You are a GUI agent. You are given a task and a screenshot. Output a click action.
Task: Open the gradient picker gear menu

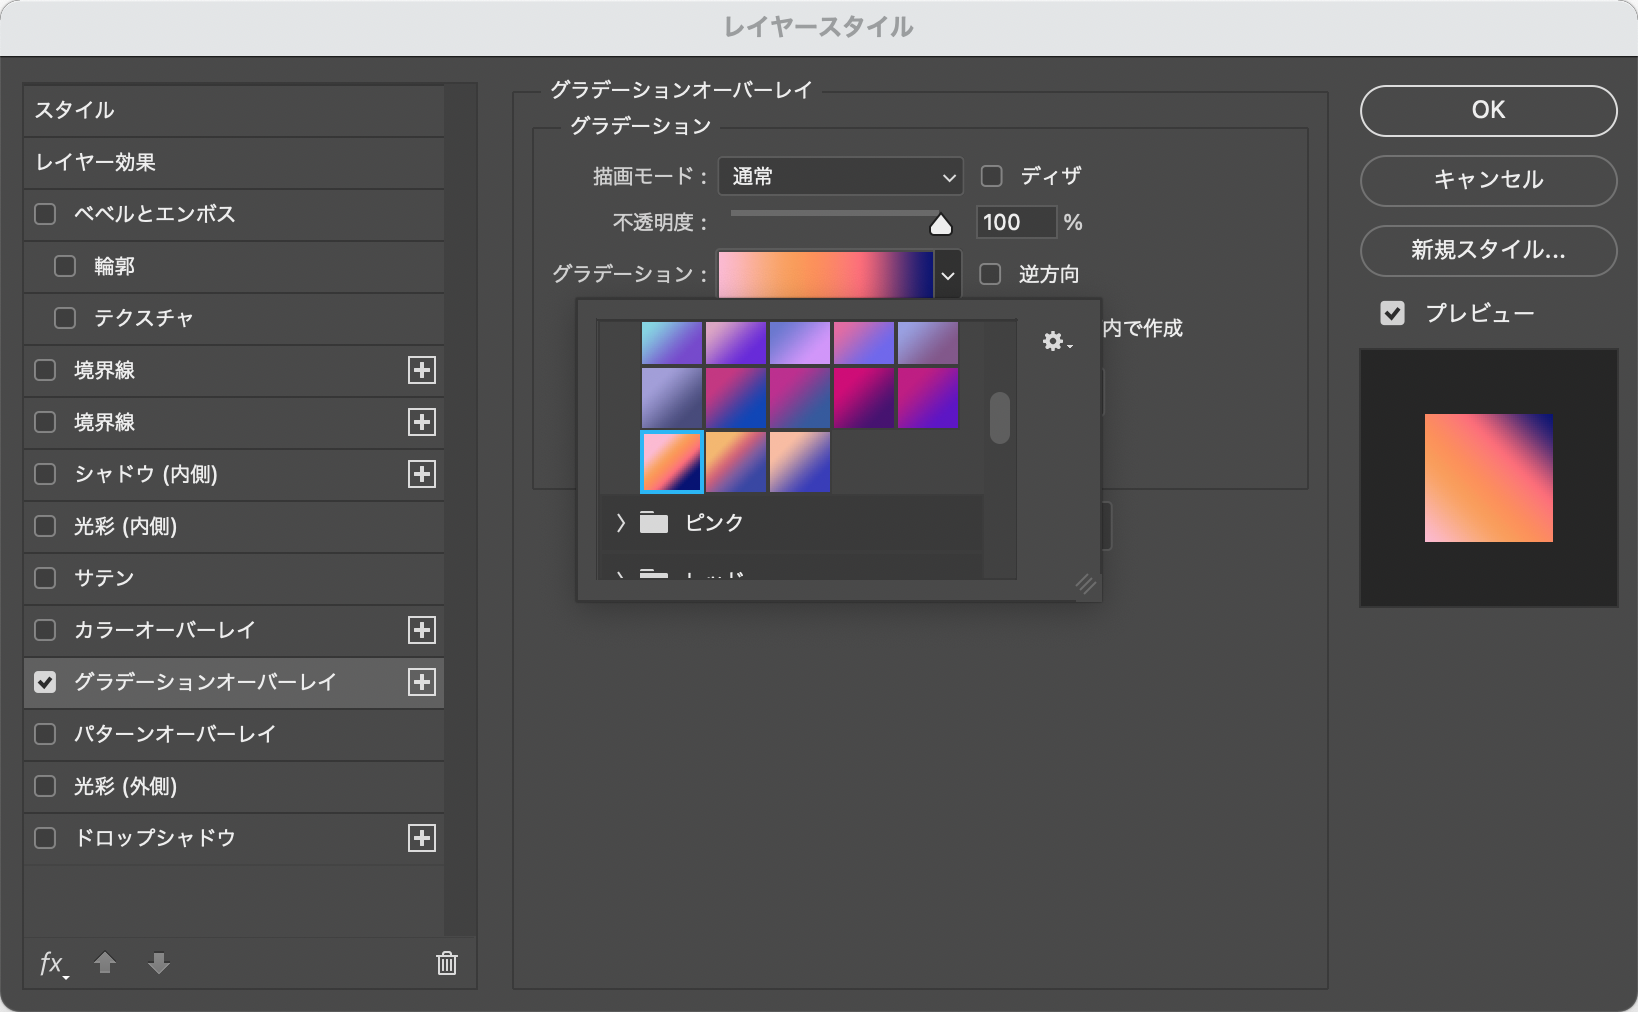1055,342
